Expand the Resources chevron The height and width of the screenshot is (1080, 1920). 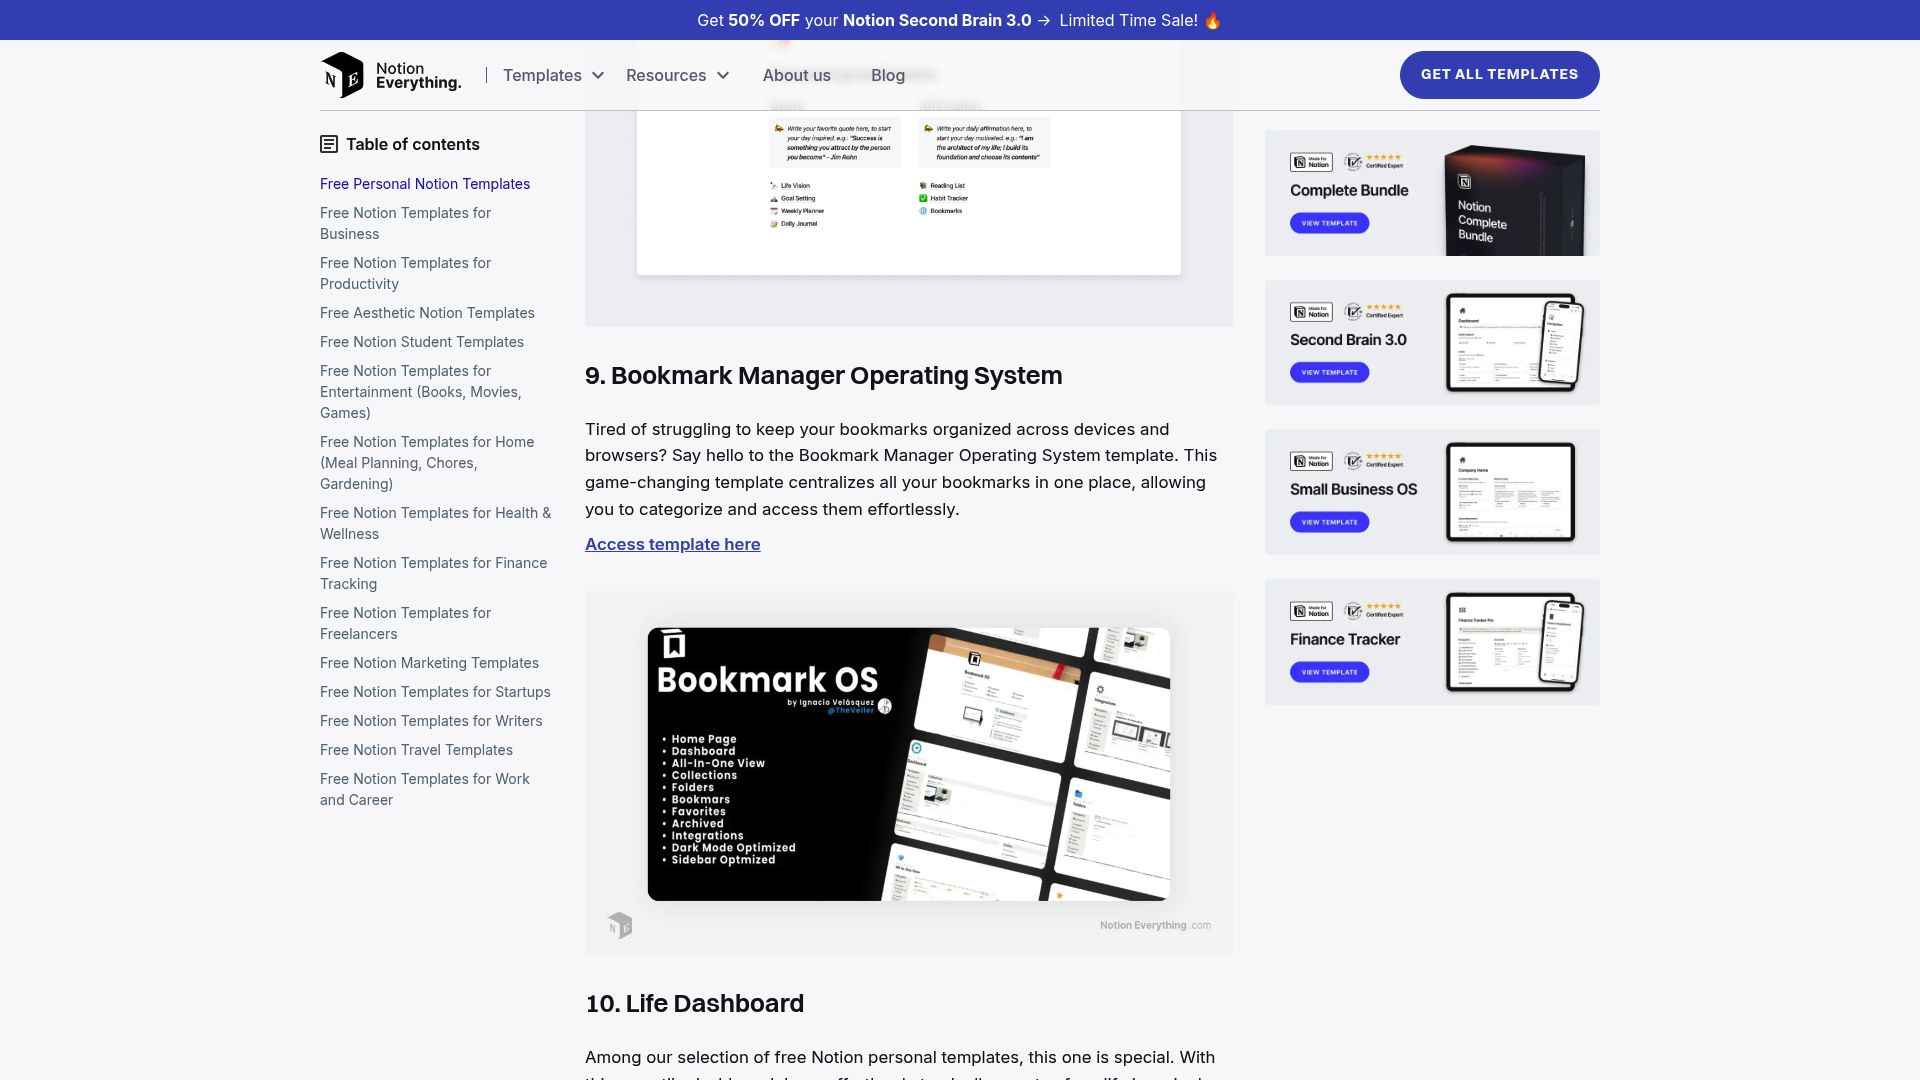click(x=723, y=75)
